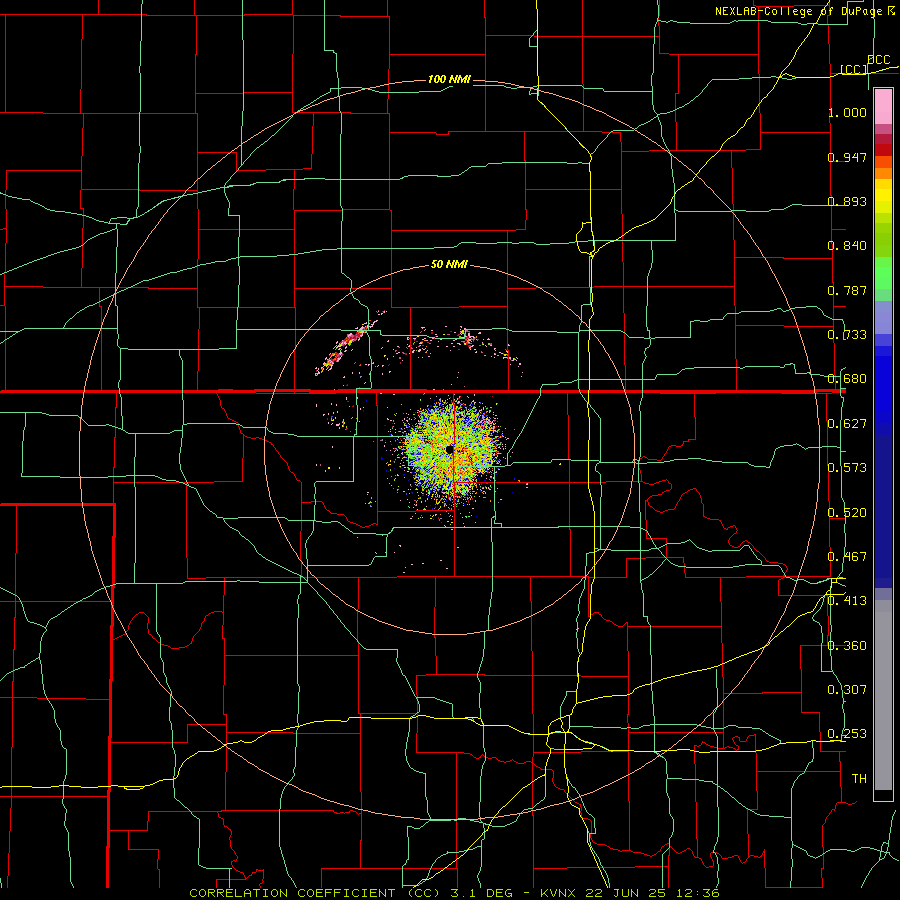Select the 0.573 scale value
The image size is (900, 900).
tap(847, 468)
